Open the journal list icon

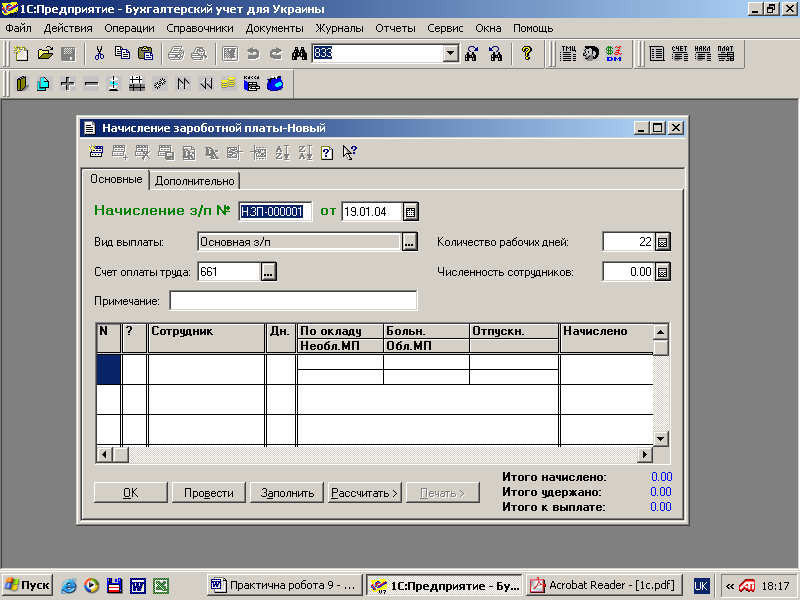[657, 53]
